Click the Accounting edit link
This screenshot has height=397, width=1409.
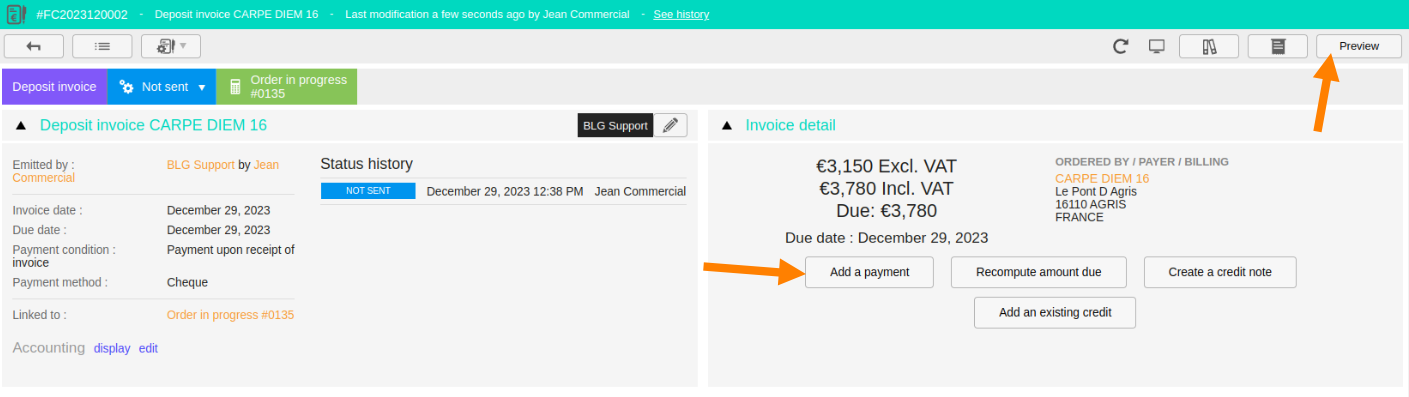pos(148,348)
